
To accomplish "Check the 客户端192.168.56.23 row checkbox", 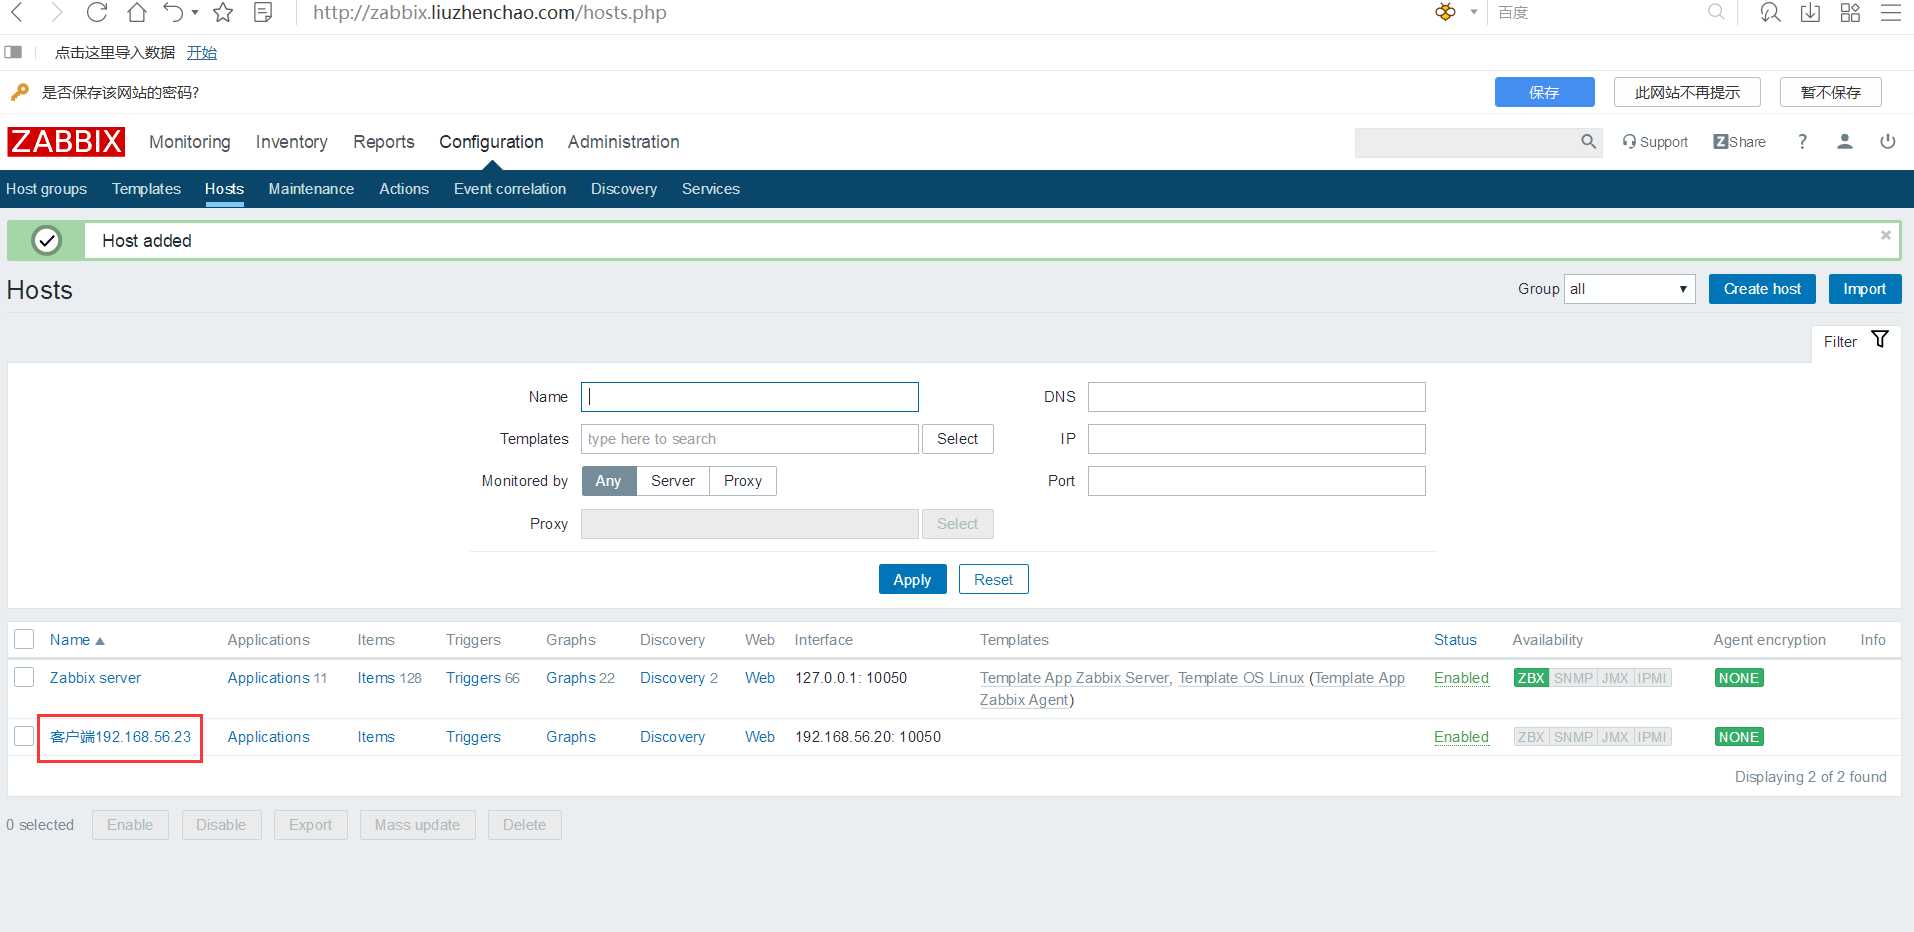I will tap(25, 736).
